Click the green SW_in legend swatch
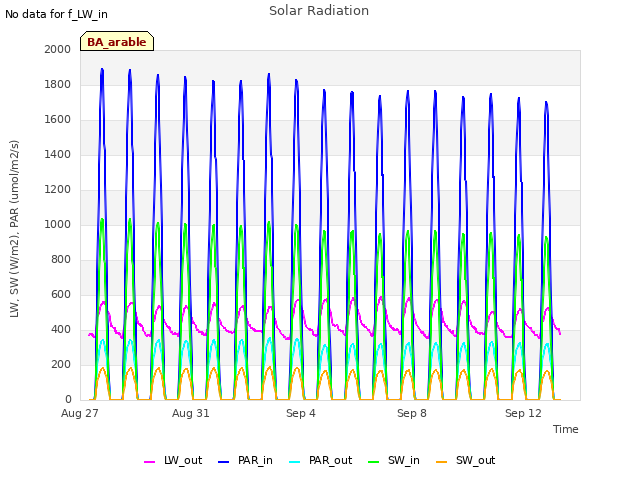Image resolution: width=640 pixels, height=480 pixels. pos(373,462)
